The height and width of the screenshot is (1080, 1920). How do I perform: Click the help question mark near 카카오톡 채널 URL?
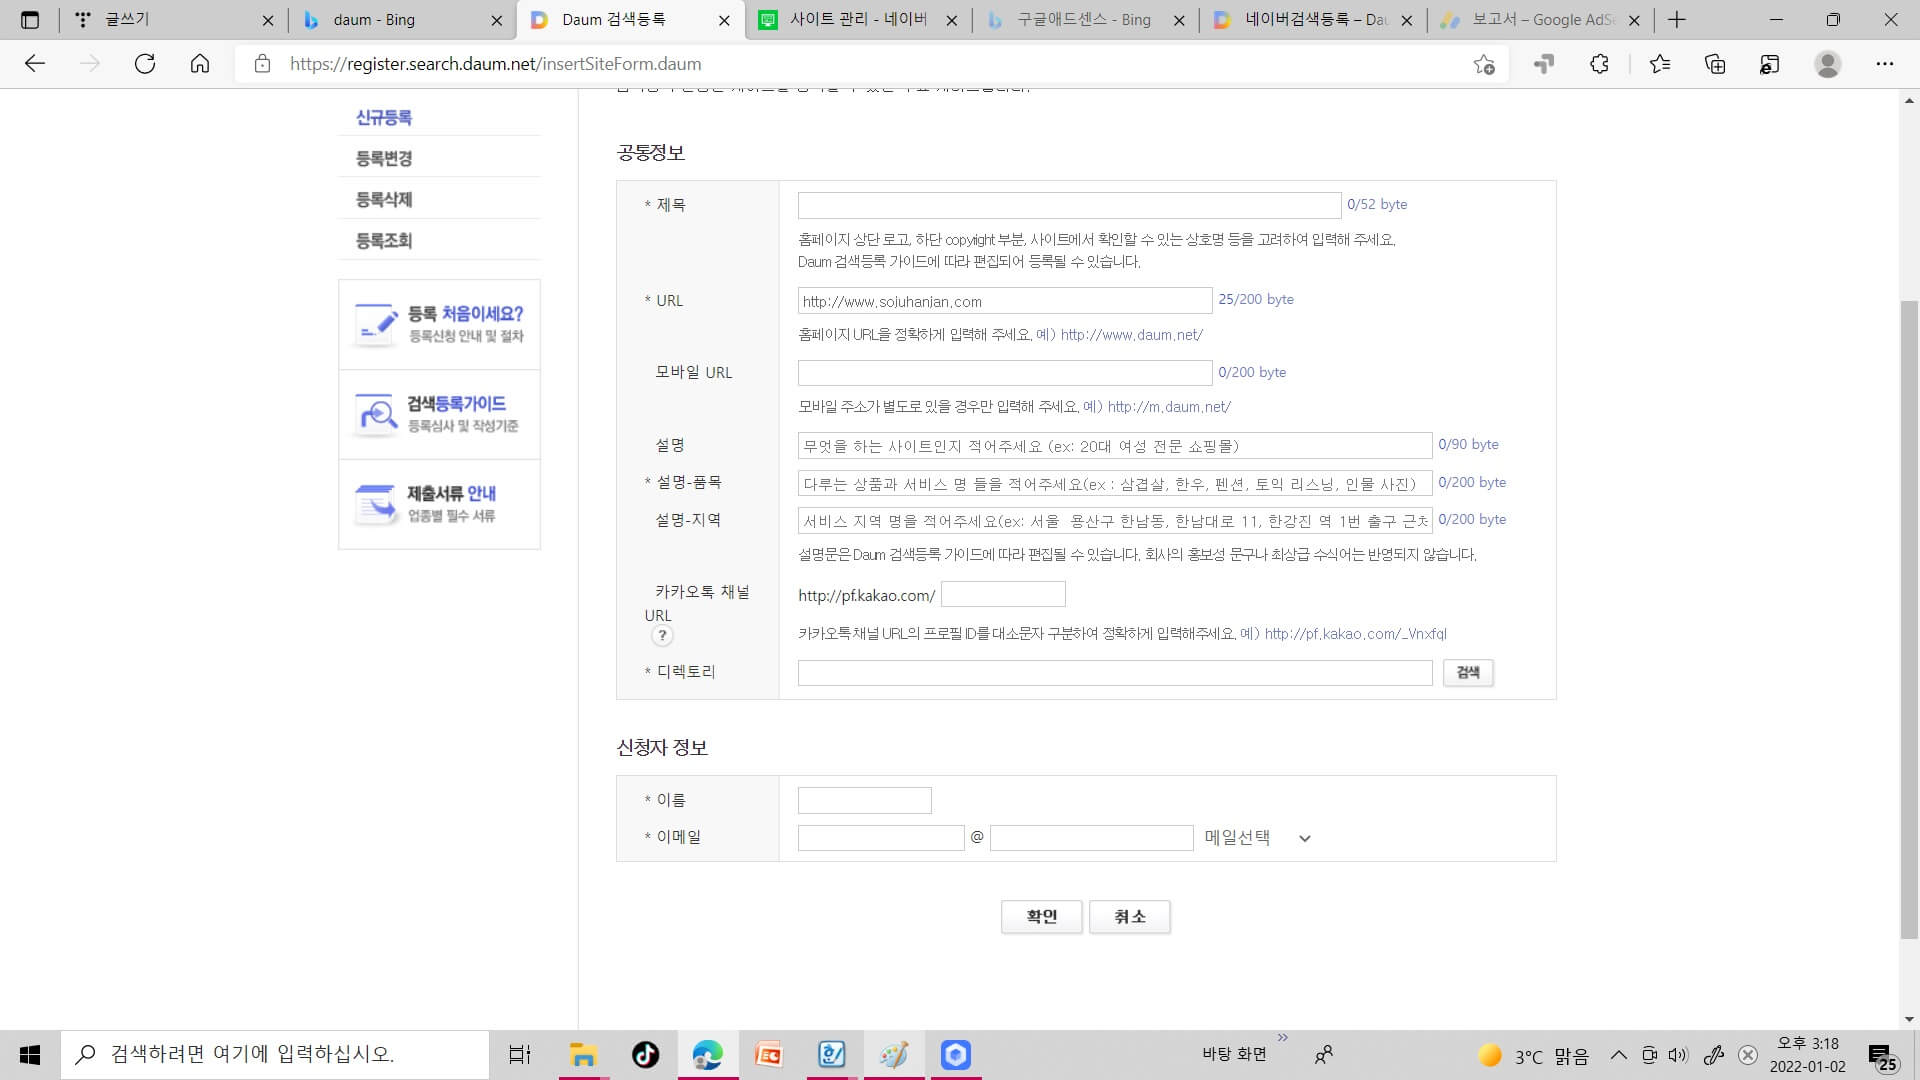[662, 634]
